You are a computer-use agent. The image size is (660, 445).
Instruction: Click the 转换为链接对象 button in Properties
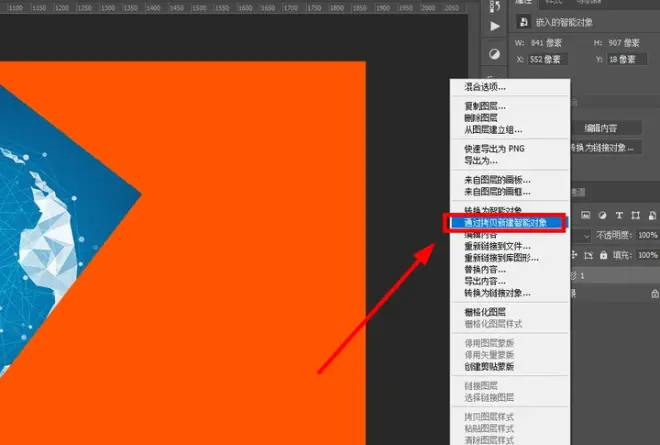604,147
